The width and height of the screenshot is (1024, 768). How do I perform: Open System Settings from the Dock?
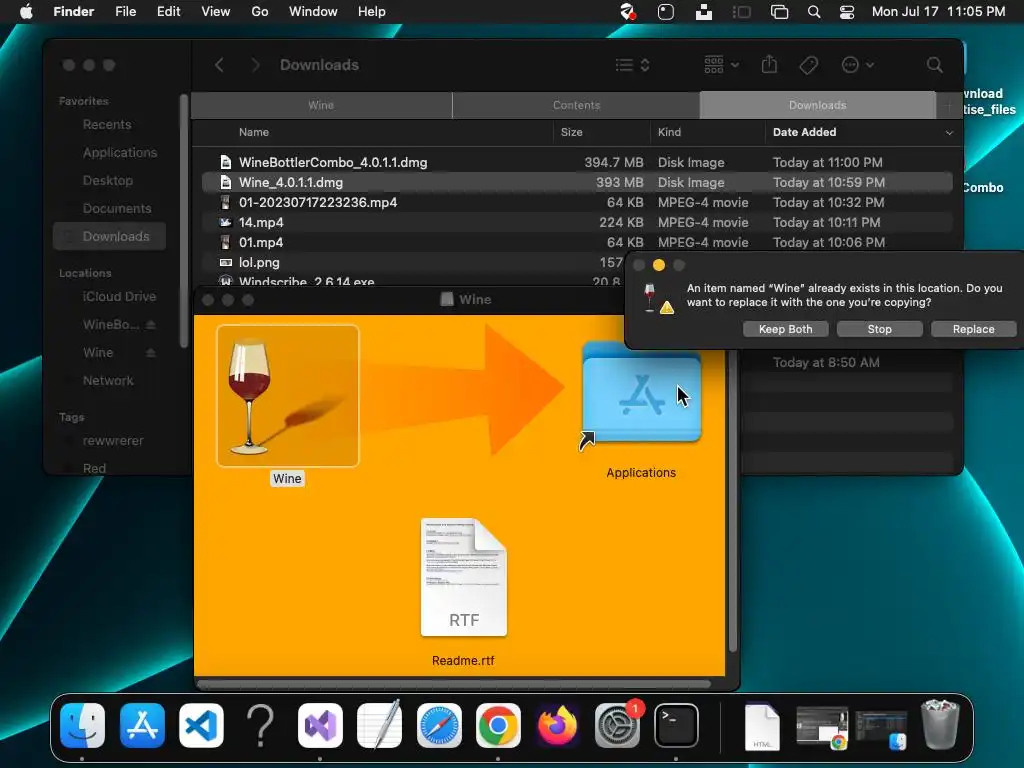tap(617, 725)
